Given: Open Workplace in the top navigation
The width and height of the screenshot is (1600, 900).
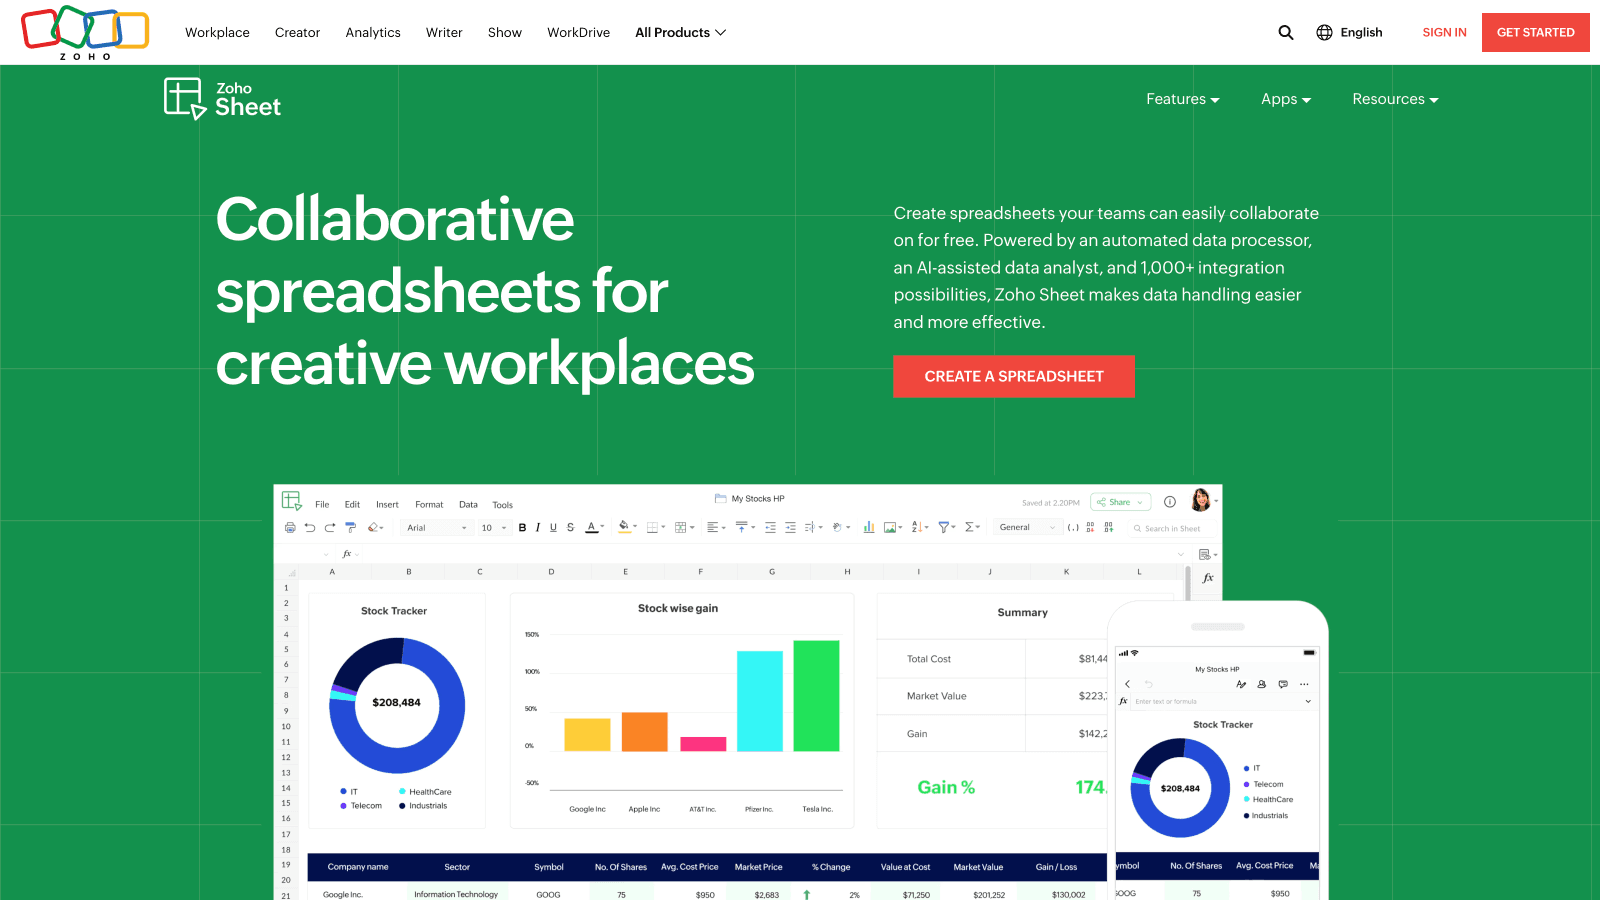Looking at the screenshot, I should click(217, 32).
